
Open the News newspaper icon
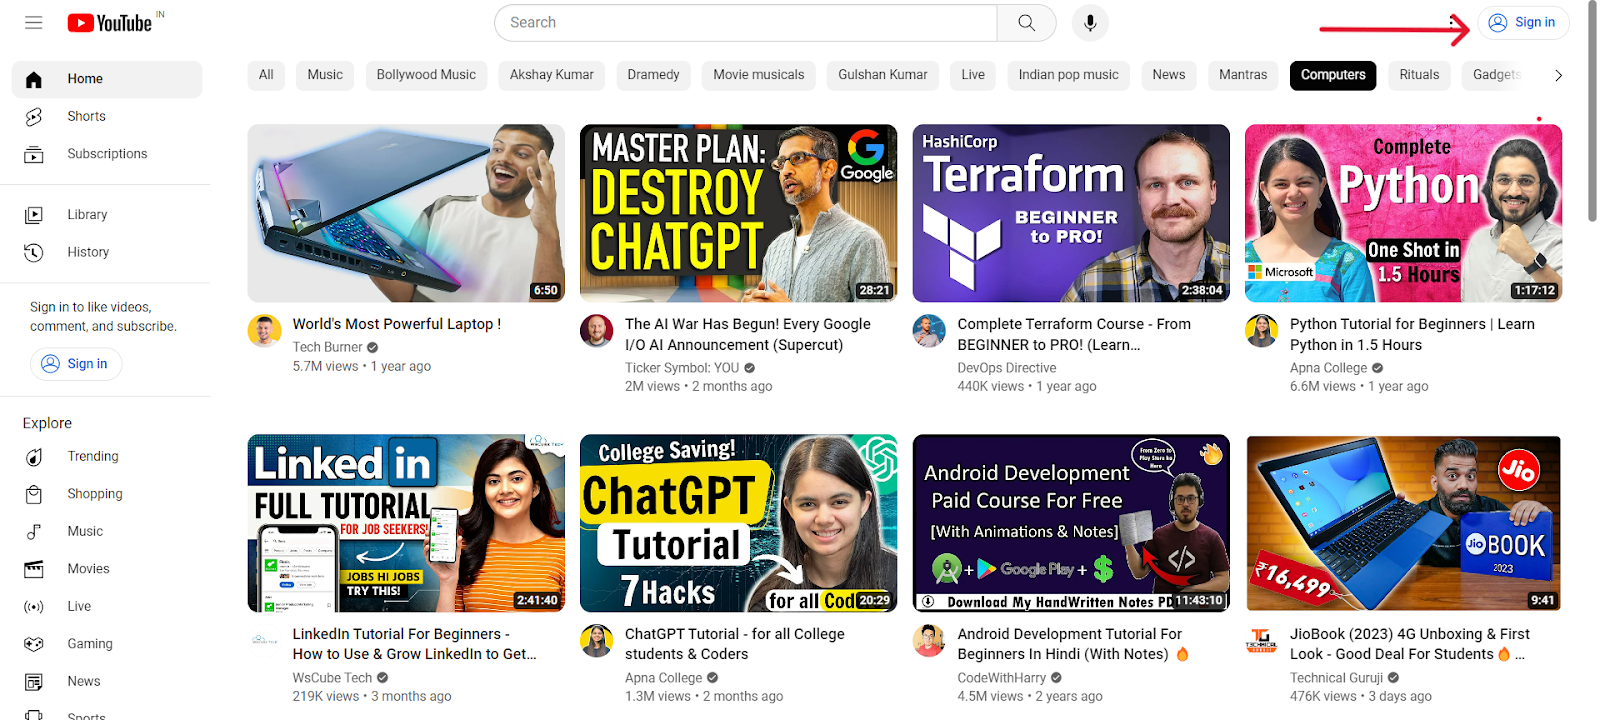pos(34,682)
